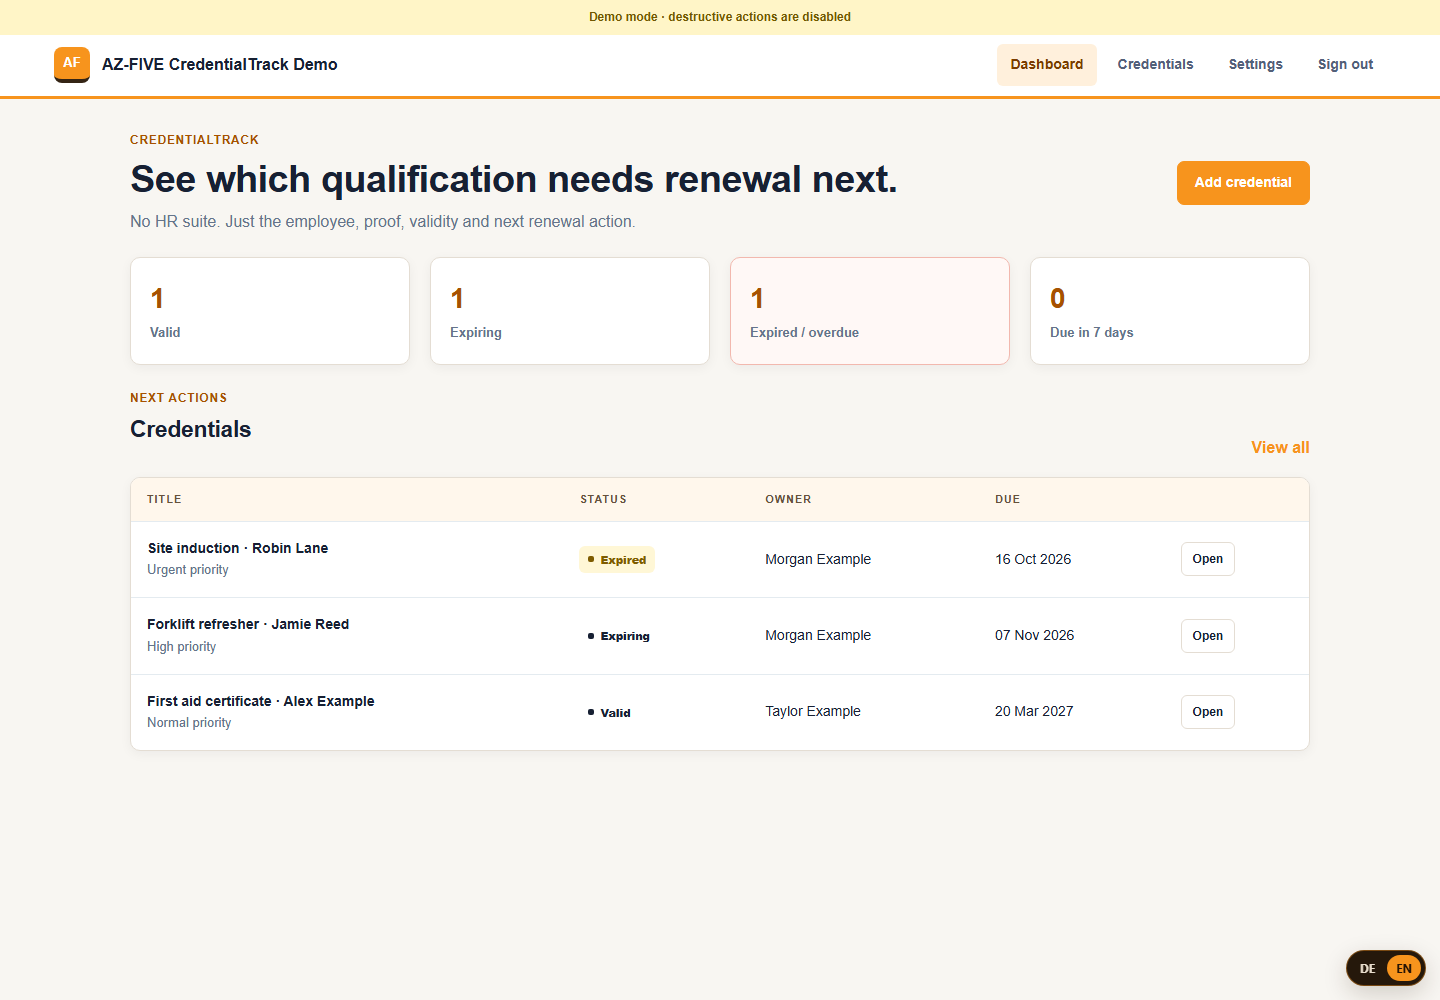
Task: Click Morgan Example in Forklift refresher row
Action: coord(818,635)
